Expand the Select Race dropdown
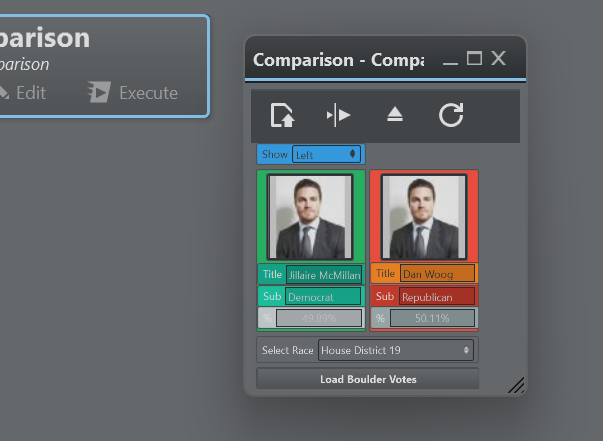The height and width of the screenshot is (441, 603). click(395, 350)
